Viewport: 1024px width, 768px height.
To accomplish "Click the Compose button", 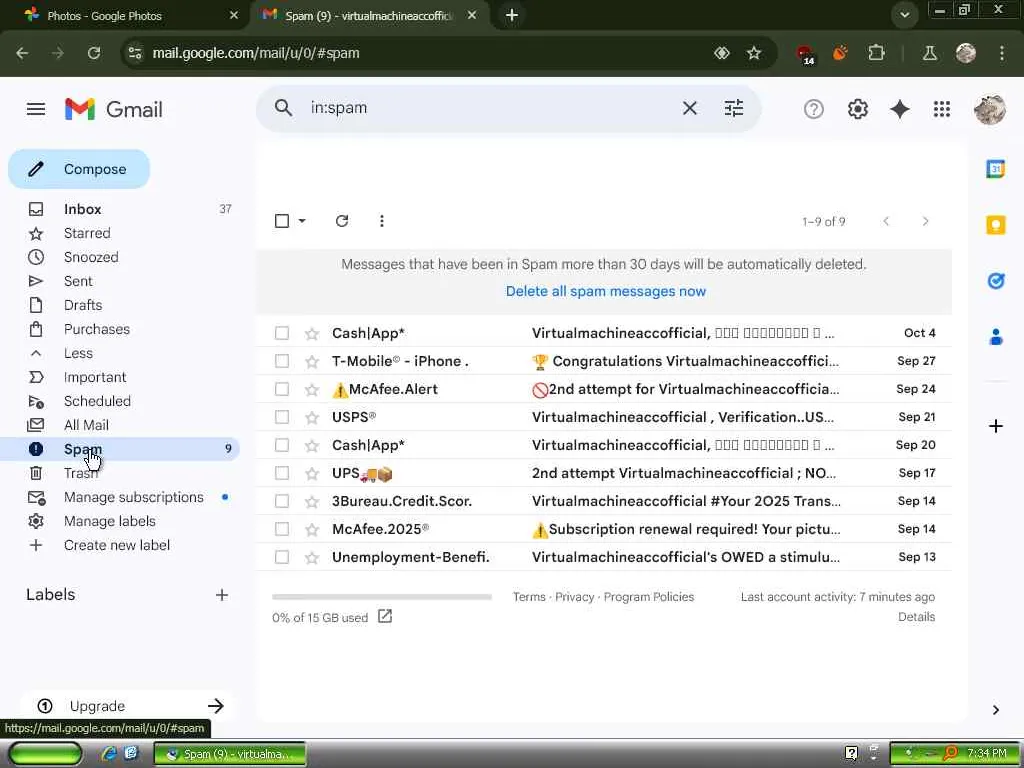I will (x=79, y=169).
